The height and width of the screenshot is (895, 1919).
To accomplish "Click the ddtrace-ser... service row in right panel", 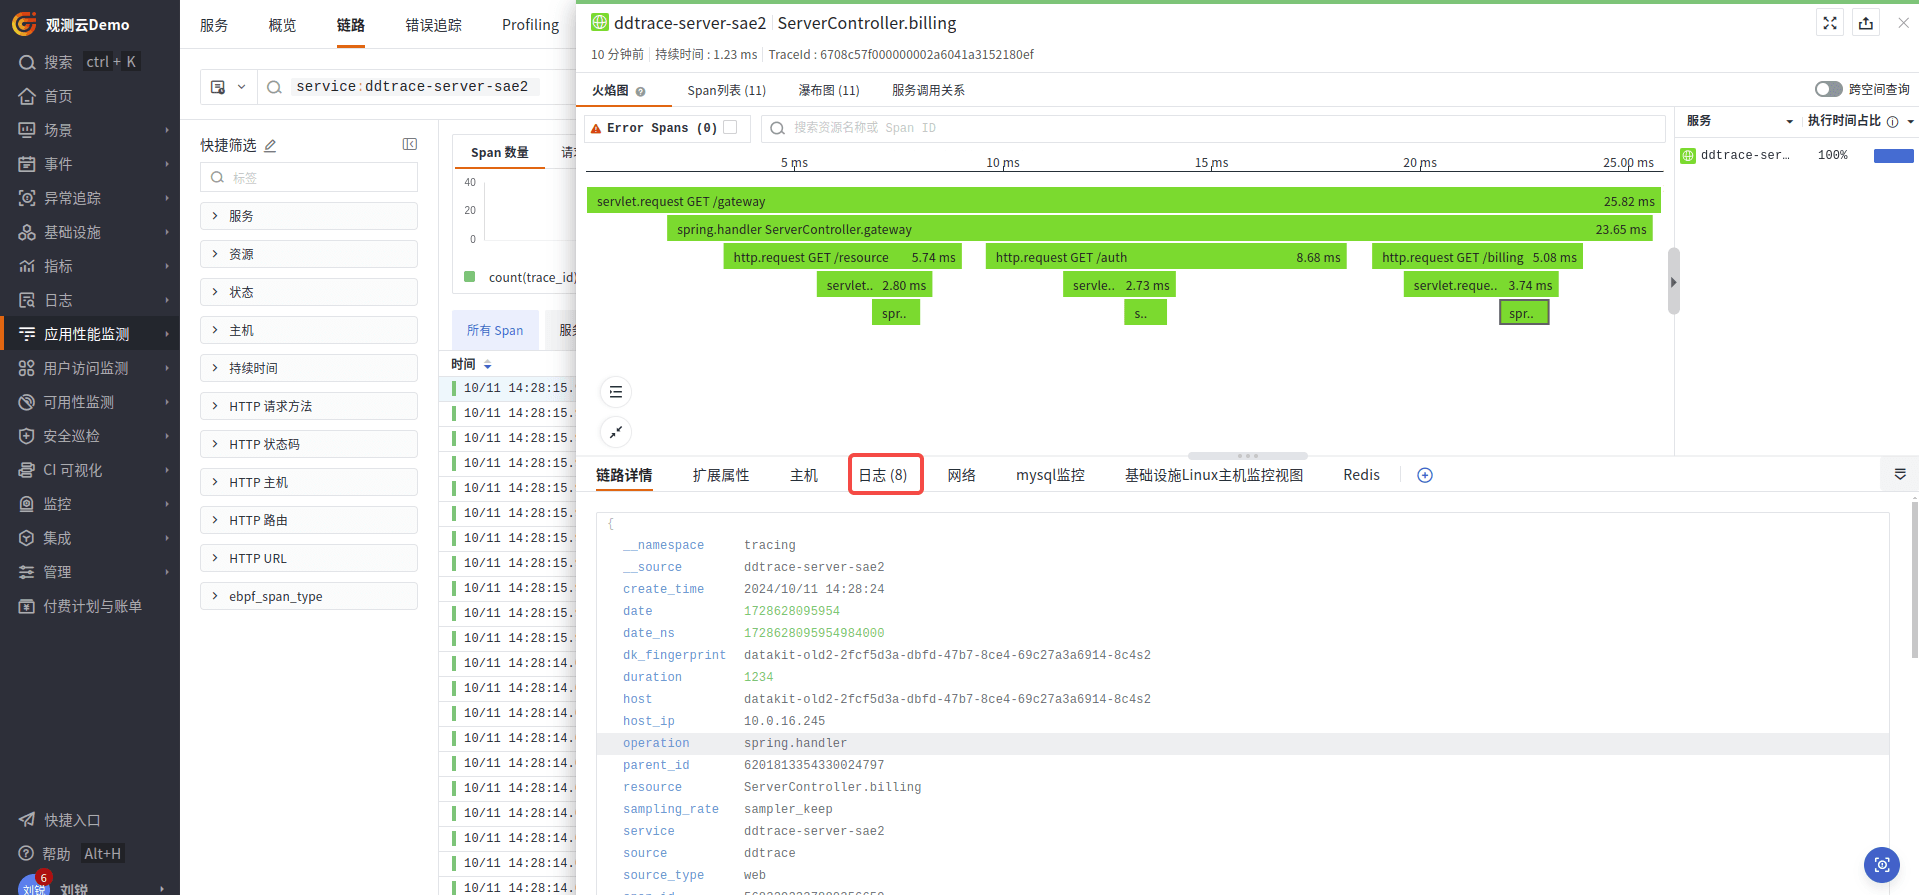I will click(1796, 155).
